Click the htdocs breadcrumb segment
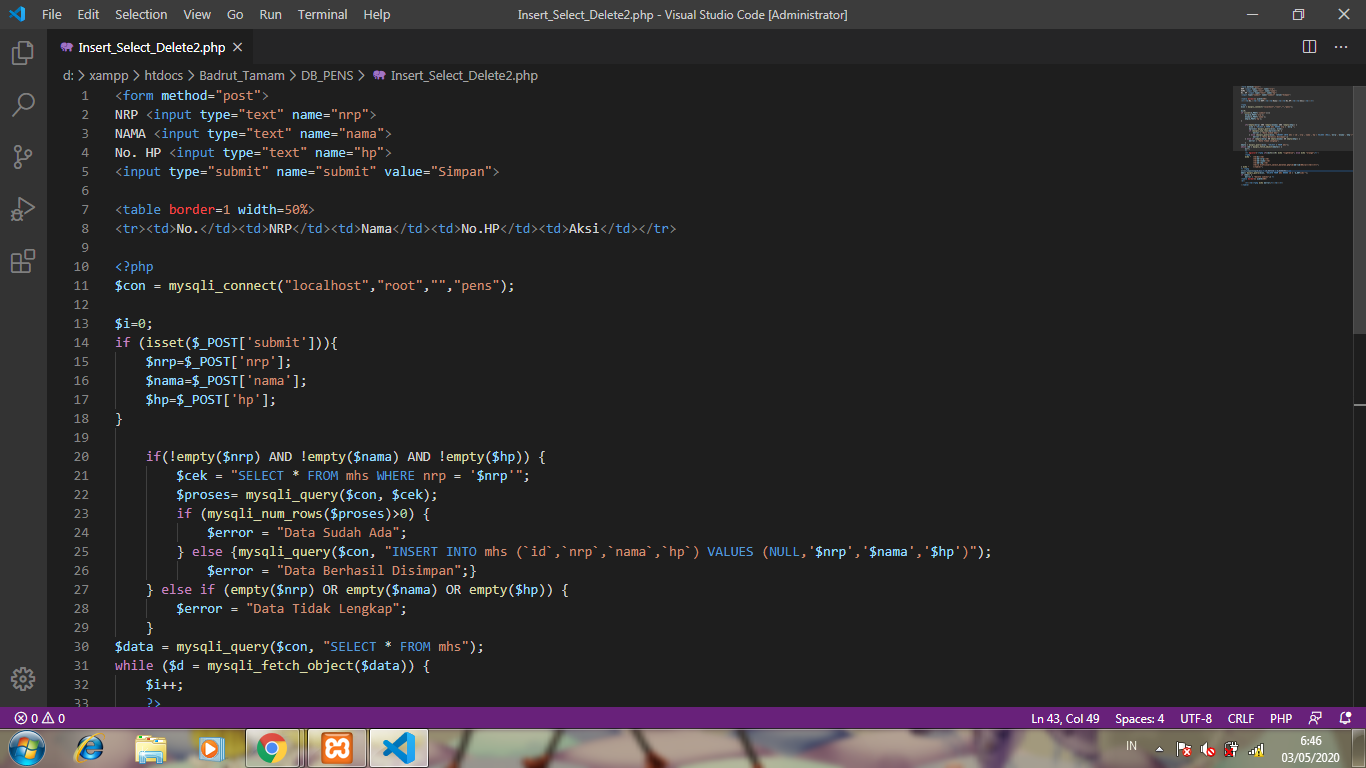 point(164,75)
